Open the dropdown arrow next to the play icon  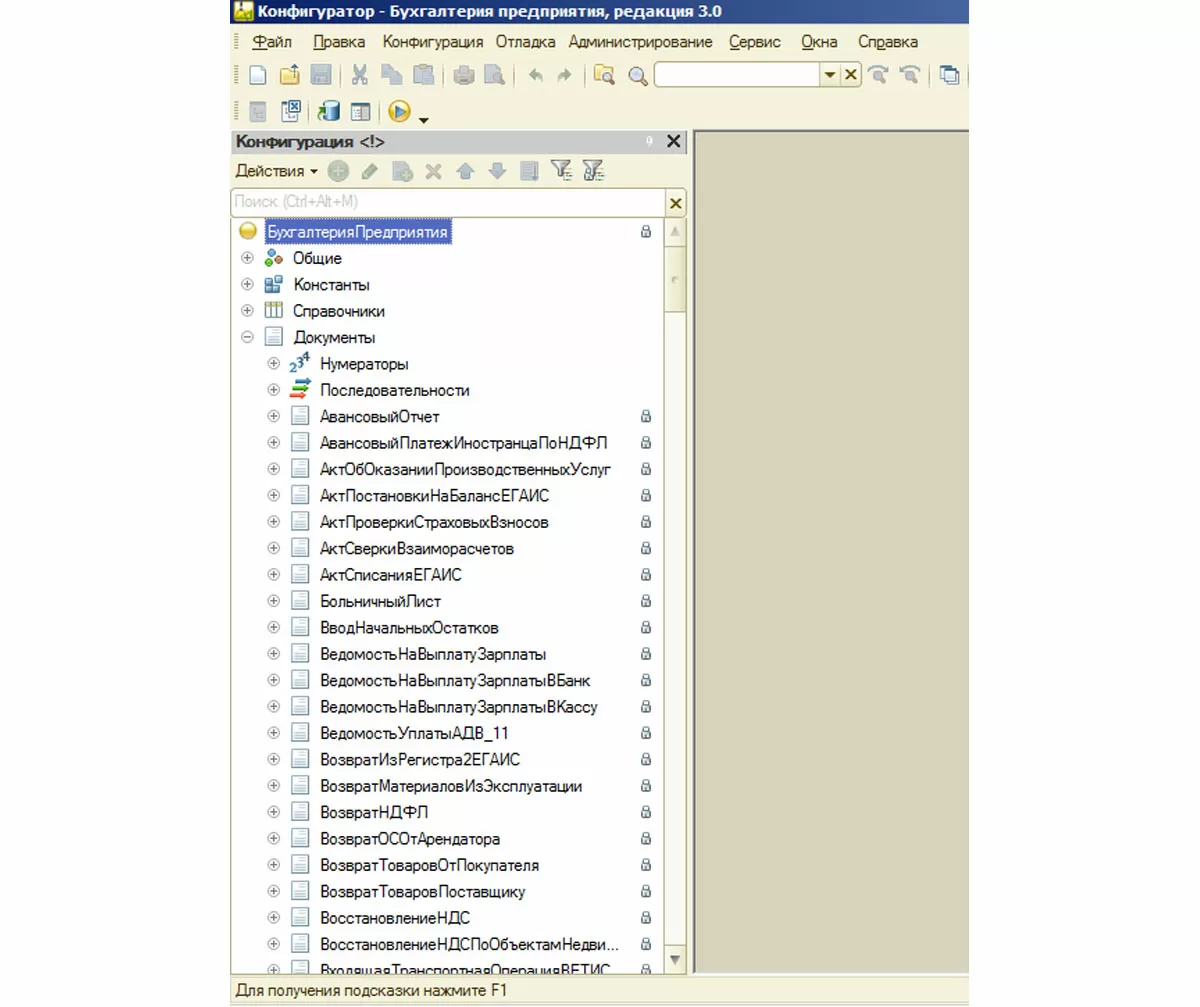pyautogui.click(x=424, y=120)
